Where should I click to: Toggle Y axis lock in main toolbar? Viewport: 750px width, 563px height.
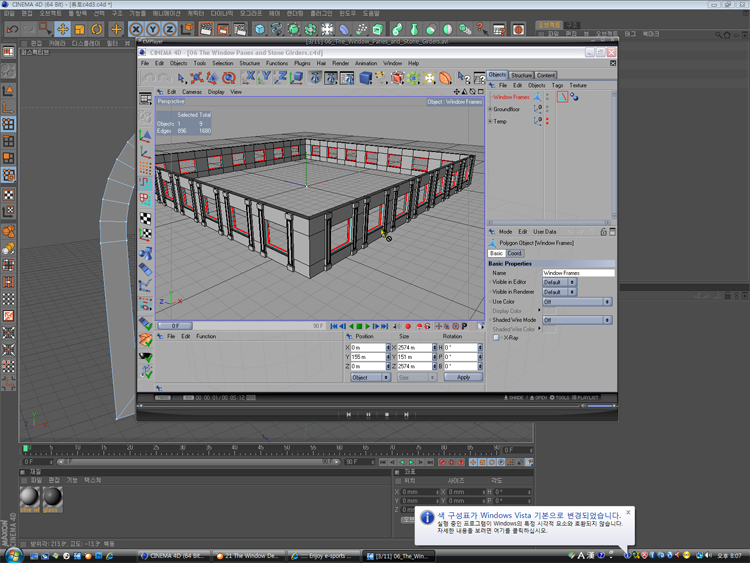point(153,29)
